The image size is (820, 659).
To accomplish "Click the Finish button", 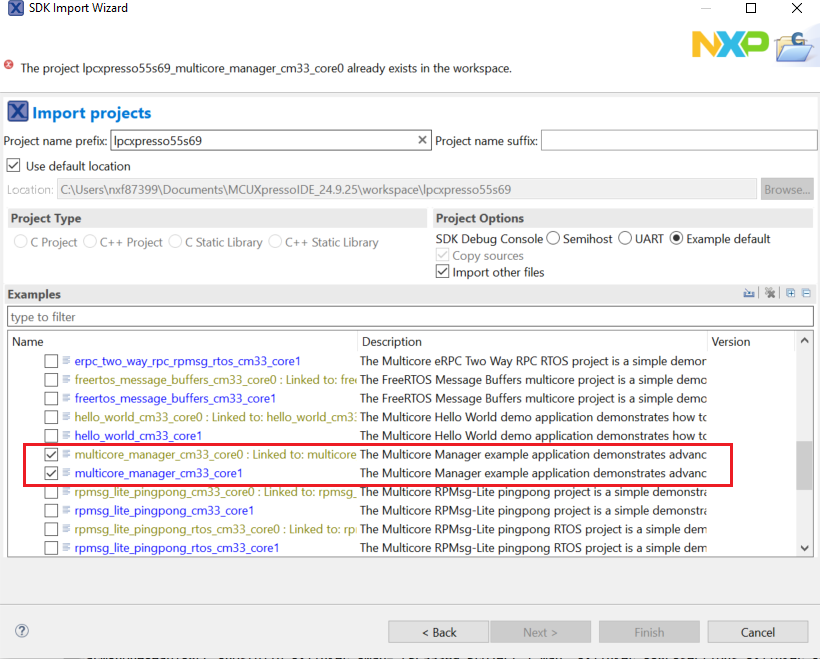I will (x=649, y=632).
